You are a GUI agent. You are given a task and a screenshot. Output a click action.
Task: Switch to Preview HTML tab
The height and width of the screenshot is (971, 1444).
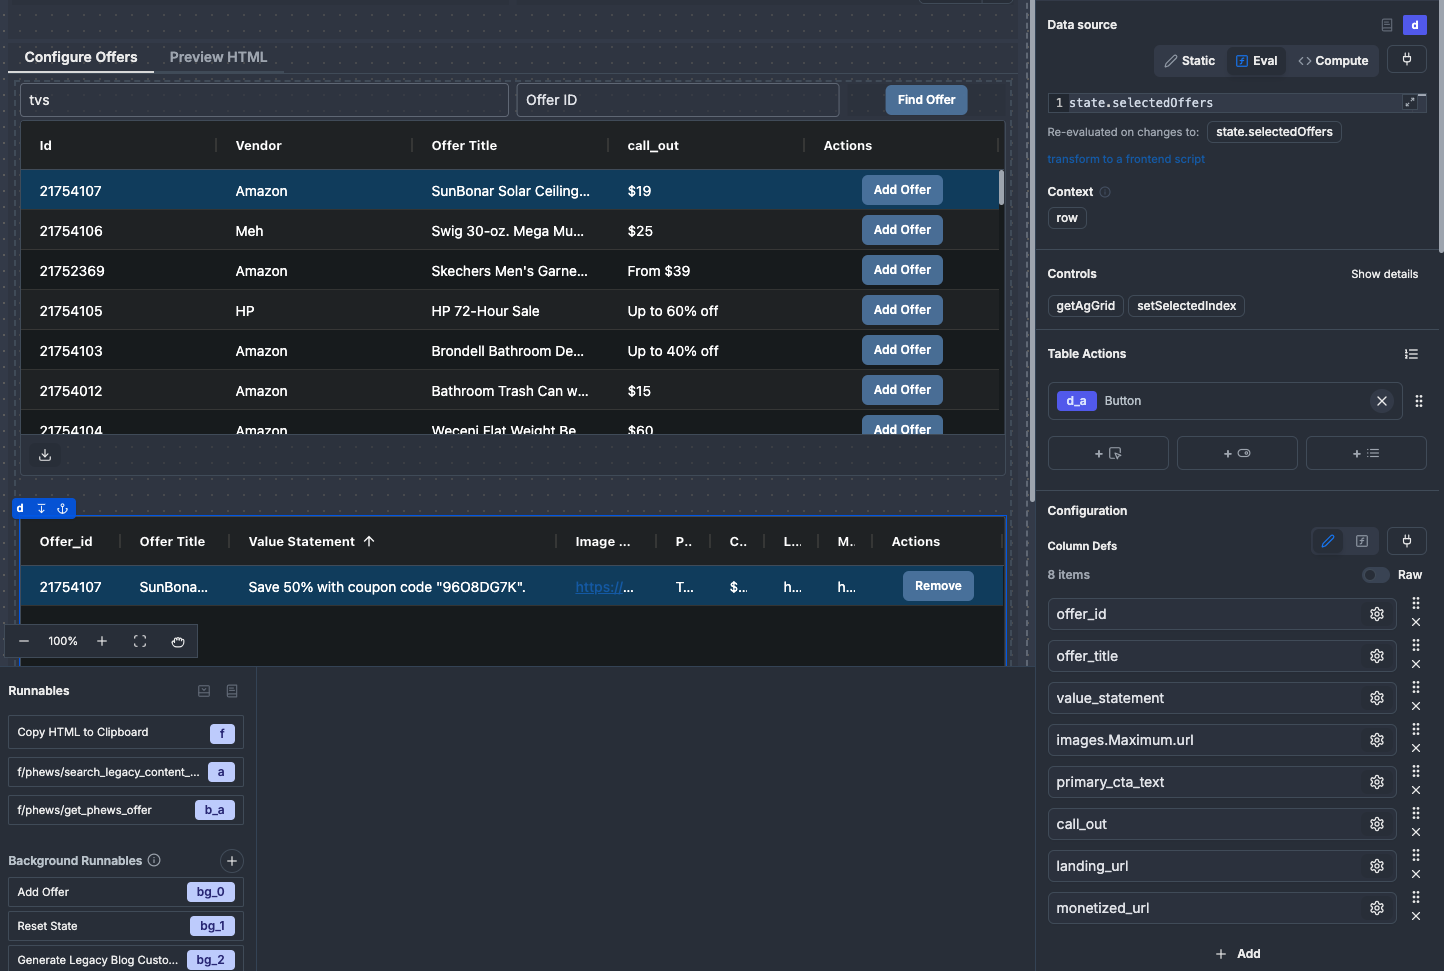click(218, 57)
